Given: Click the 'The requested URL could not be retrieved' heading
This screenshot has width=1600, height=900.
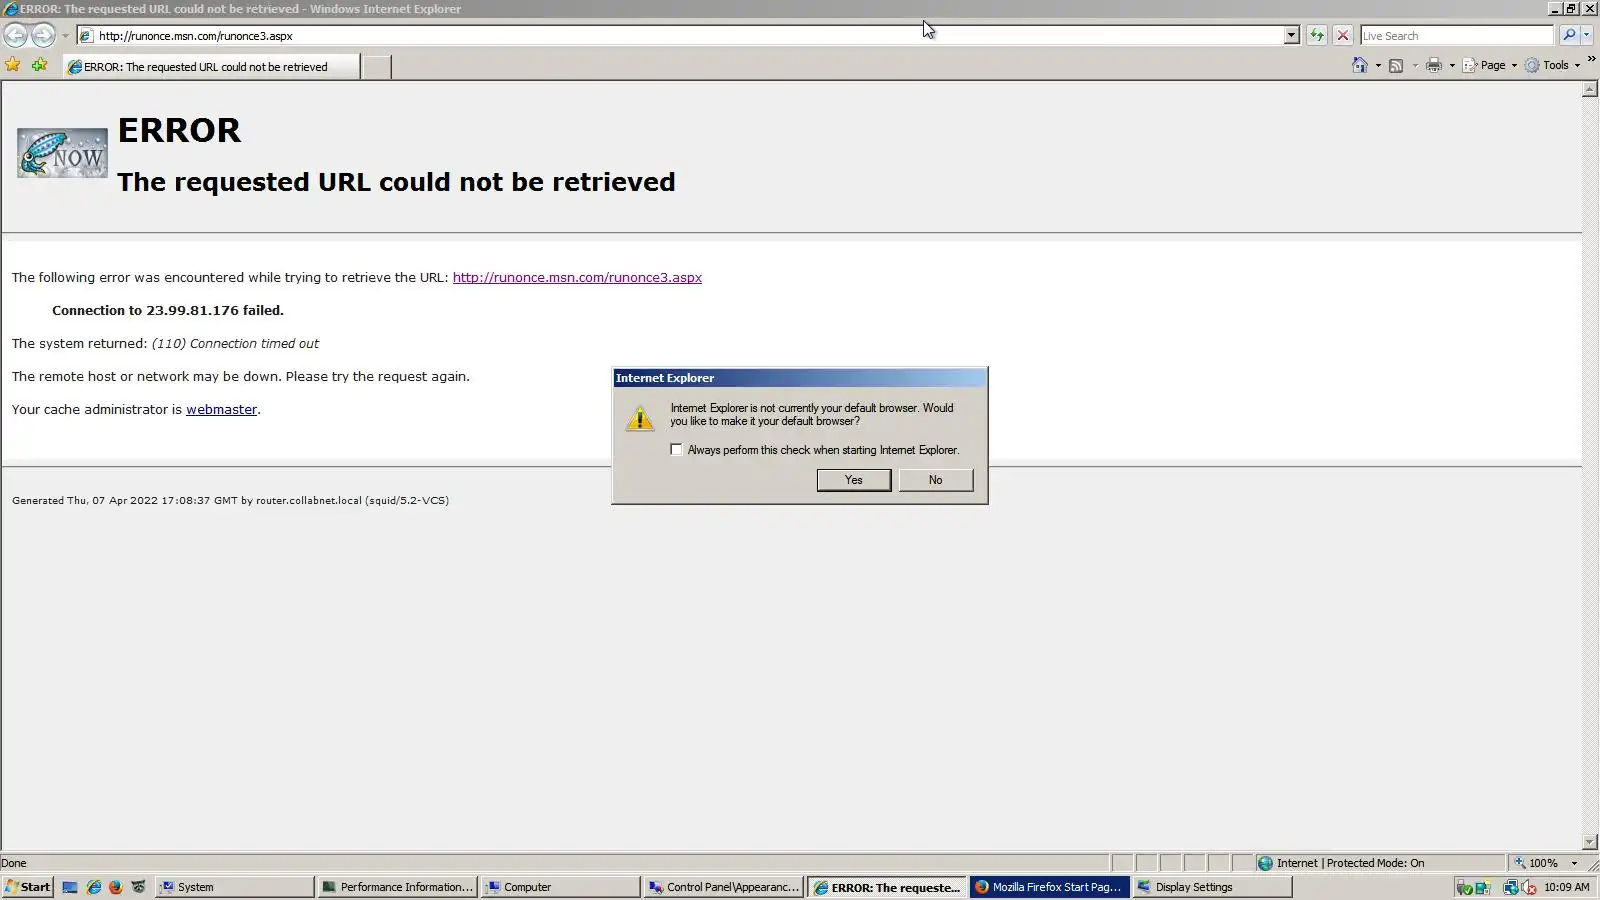Looking at the screenshot, I should (396, 182).
